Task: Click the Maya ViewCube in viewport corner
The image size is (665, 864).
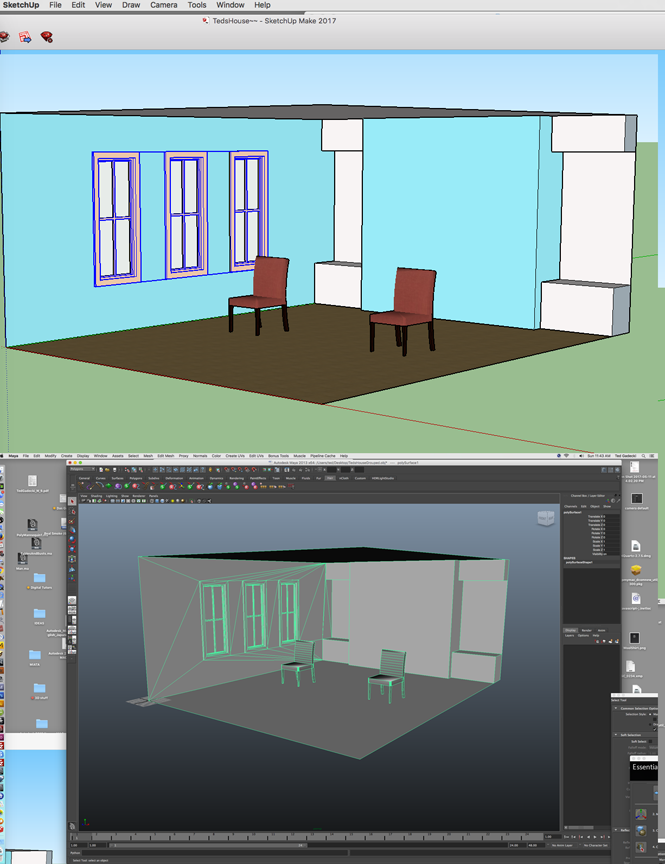Action: (x=544, y=517)
